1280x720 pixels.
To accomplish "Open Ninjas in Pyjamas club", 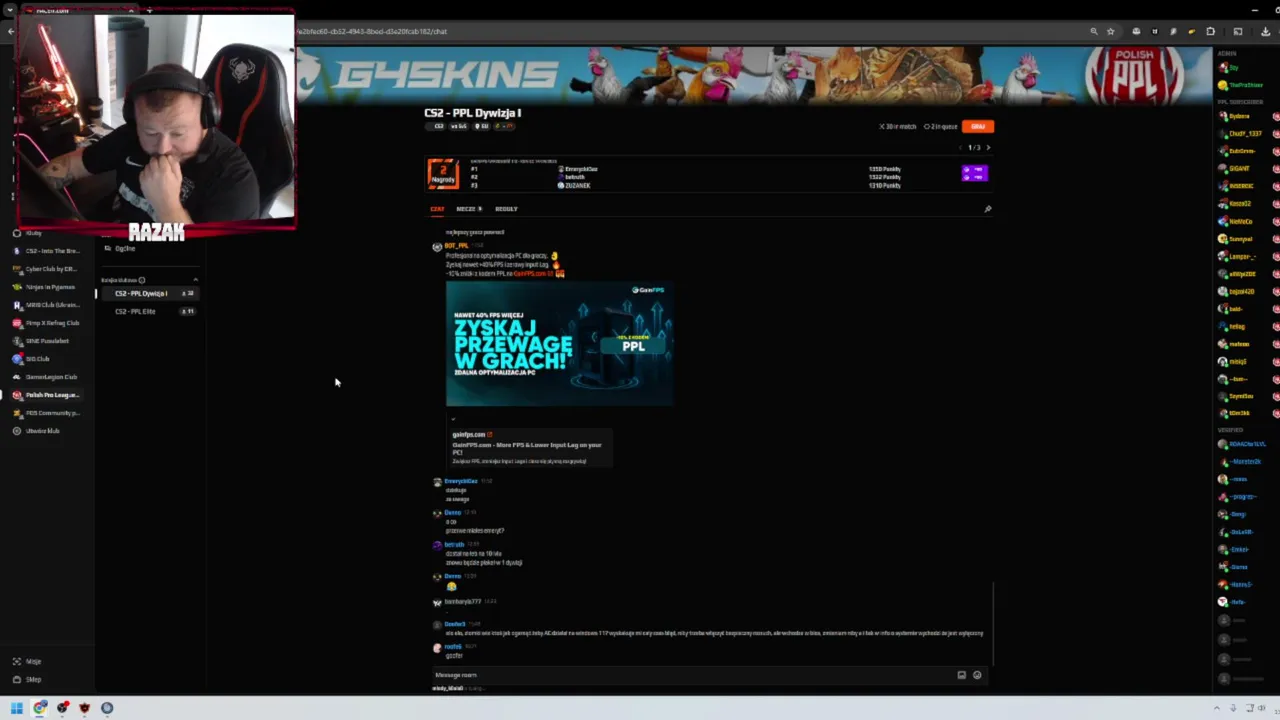I will tap(48, 287).
